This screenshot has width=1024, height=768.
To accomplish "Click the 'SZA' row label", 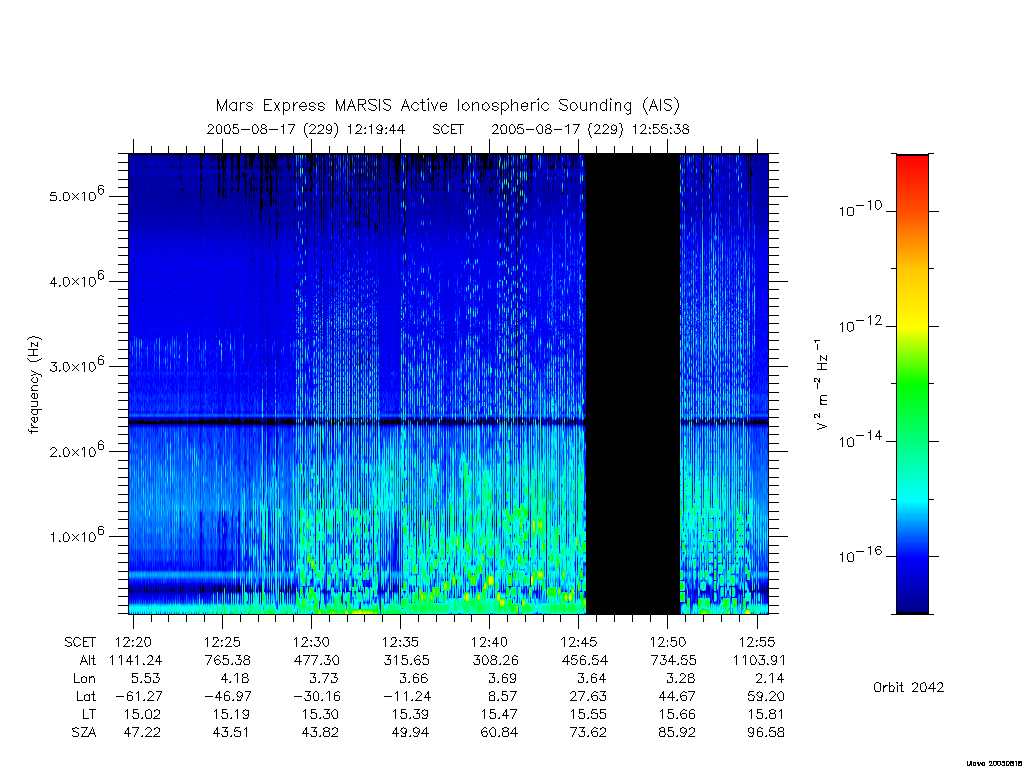I will click(84, 732).
